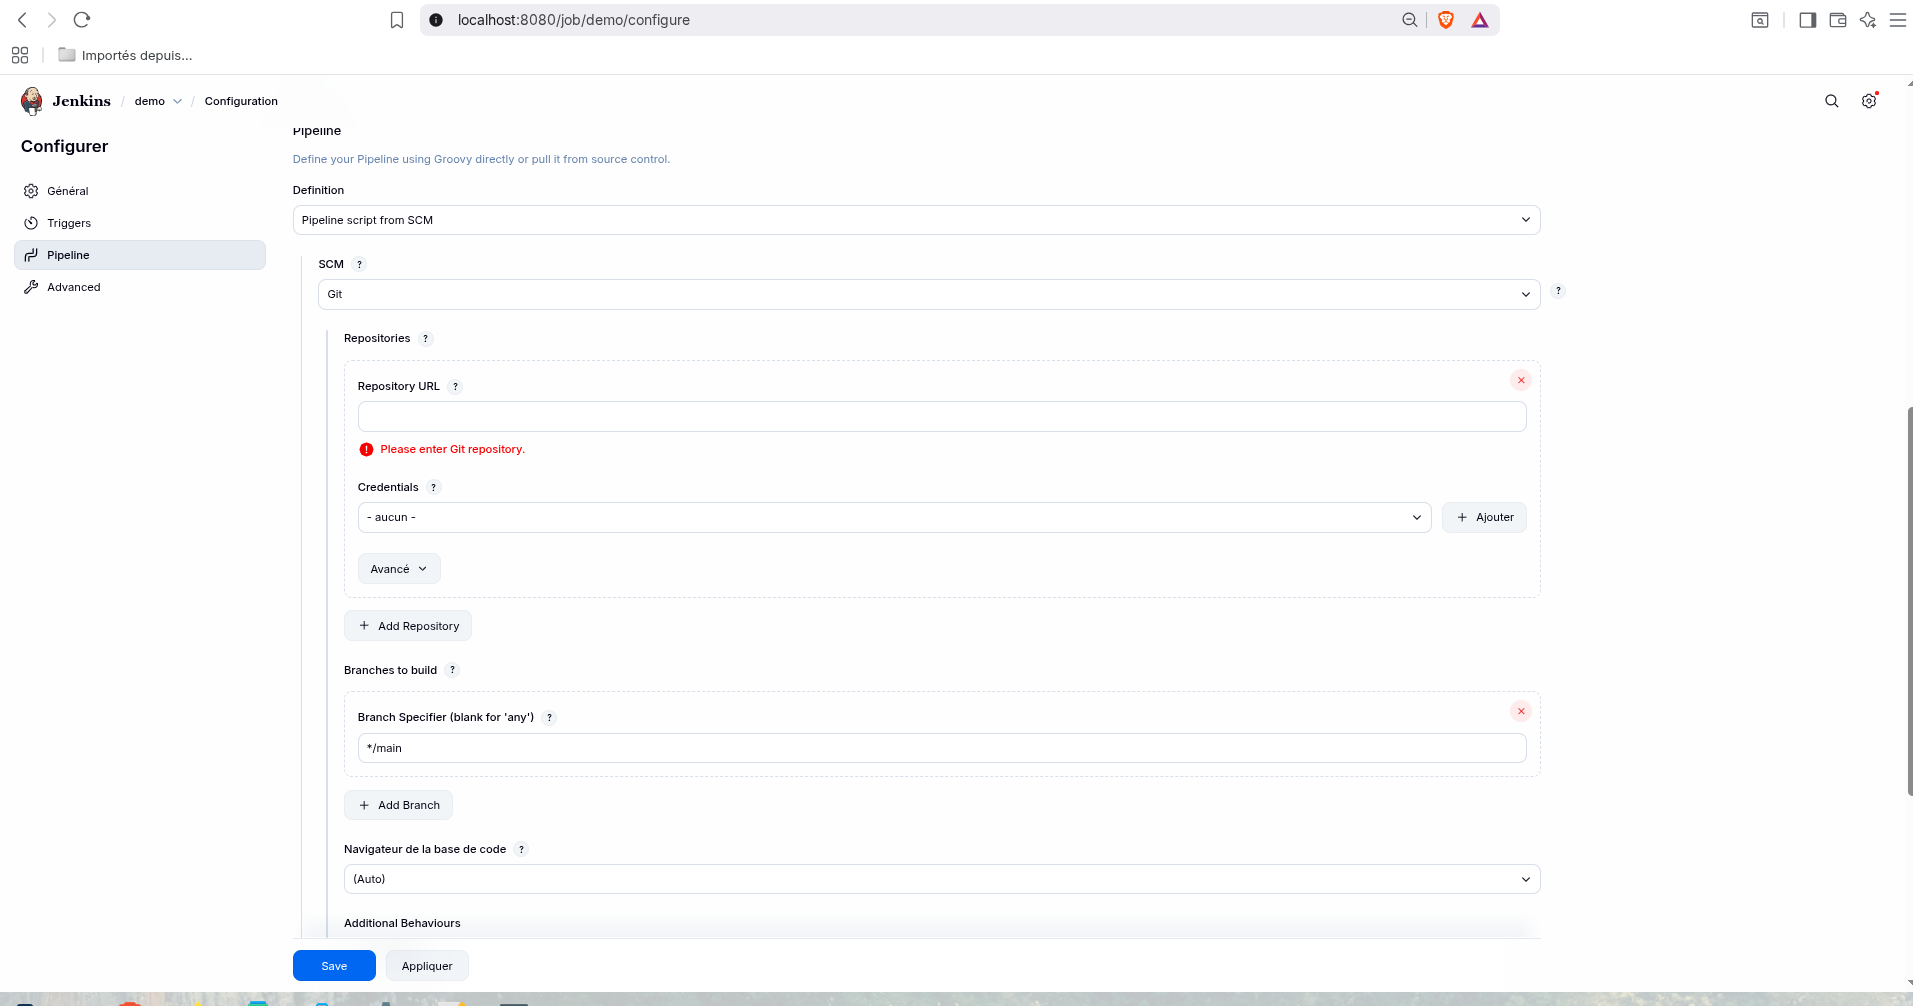
Task: Expand the Avancé section
Action: click(399, 569)
